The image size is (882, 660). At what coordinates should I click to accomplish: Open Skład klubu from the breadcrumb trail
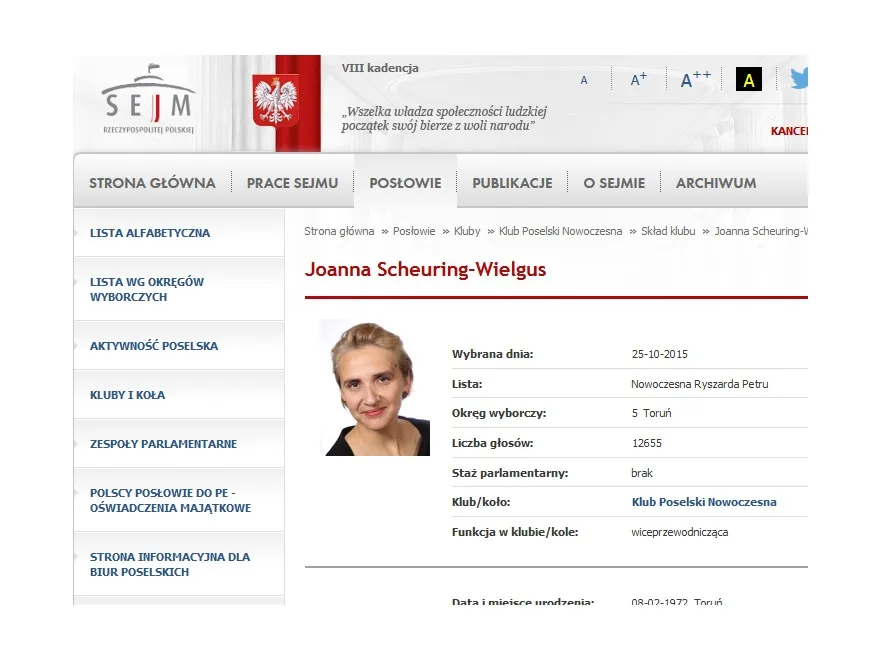[x=667, y=231]
